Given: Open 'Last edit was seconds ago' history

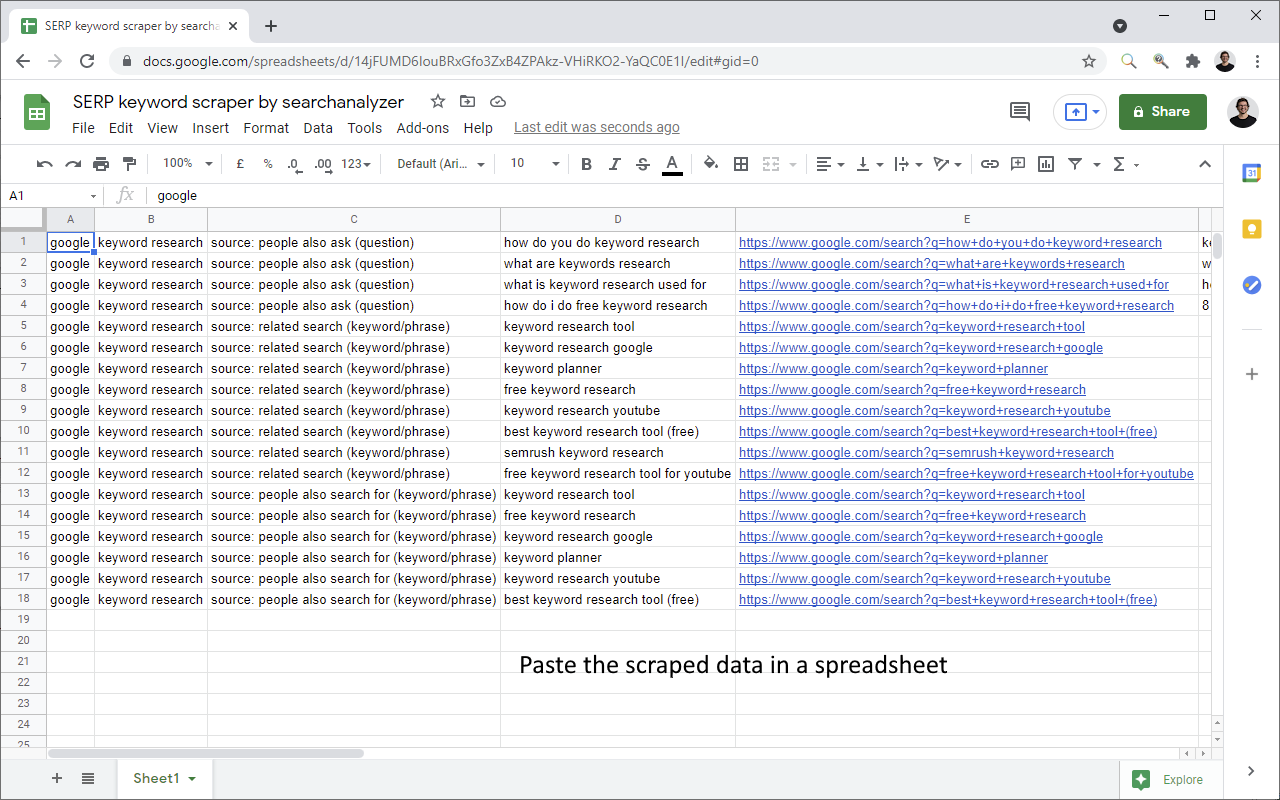Looking at the screenshot, I should pyautogui.click(x=597, y=128).
